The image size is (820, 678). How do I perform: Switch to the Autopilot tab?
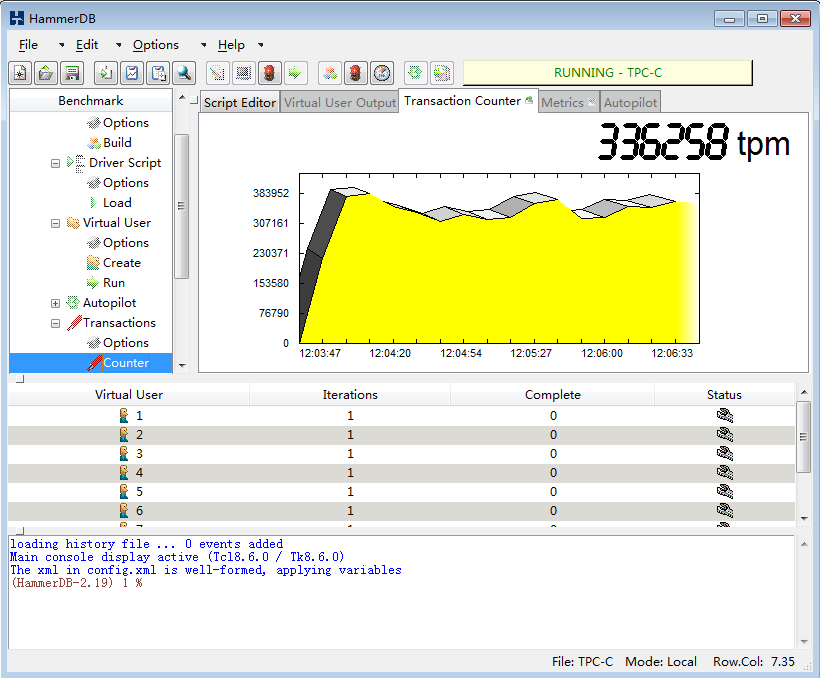[x=630, y=103]
